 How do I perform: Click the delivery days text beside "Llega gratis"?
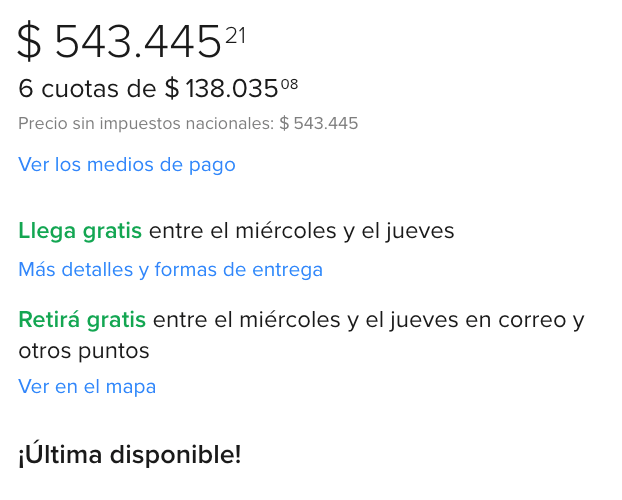[x=302, y=231]
